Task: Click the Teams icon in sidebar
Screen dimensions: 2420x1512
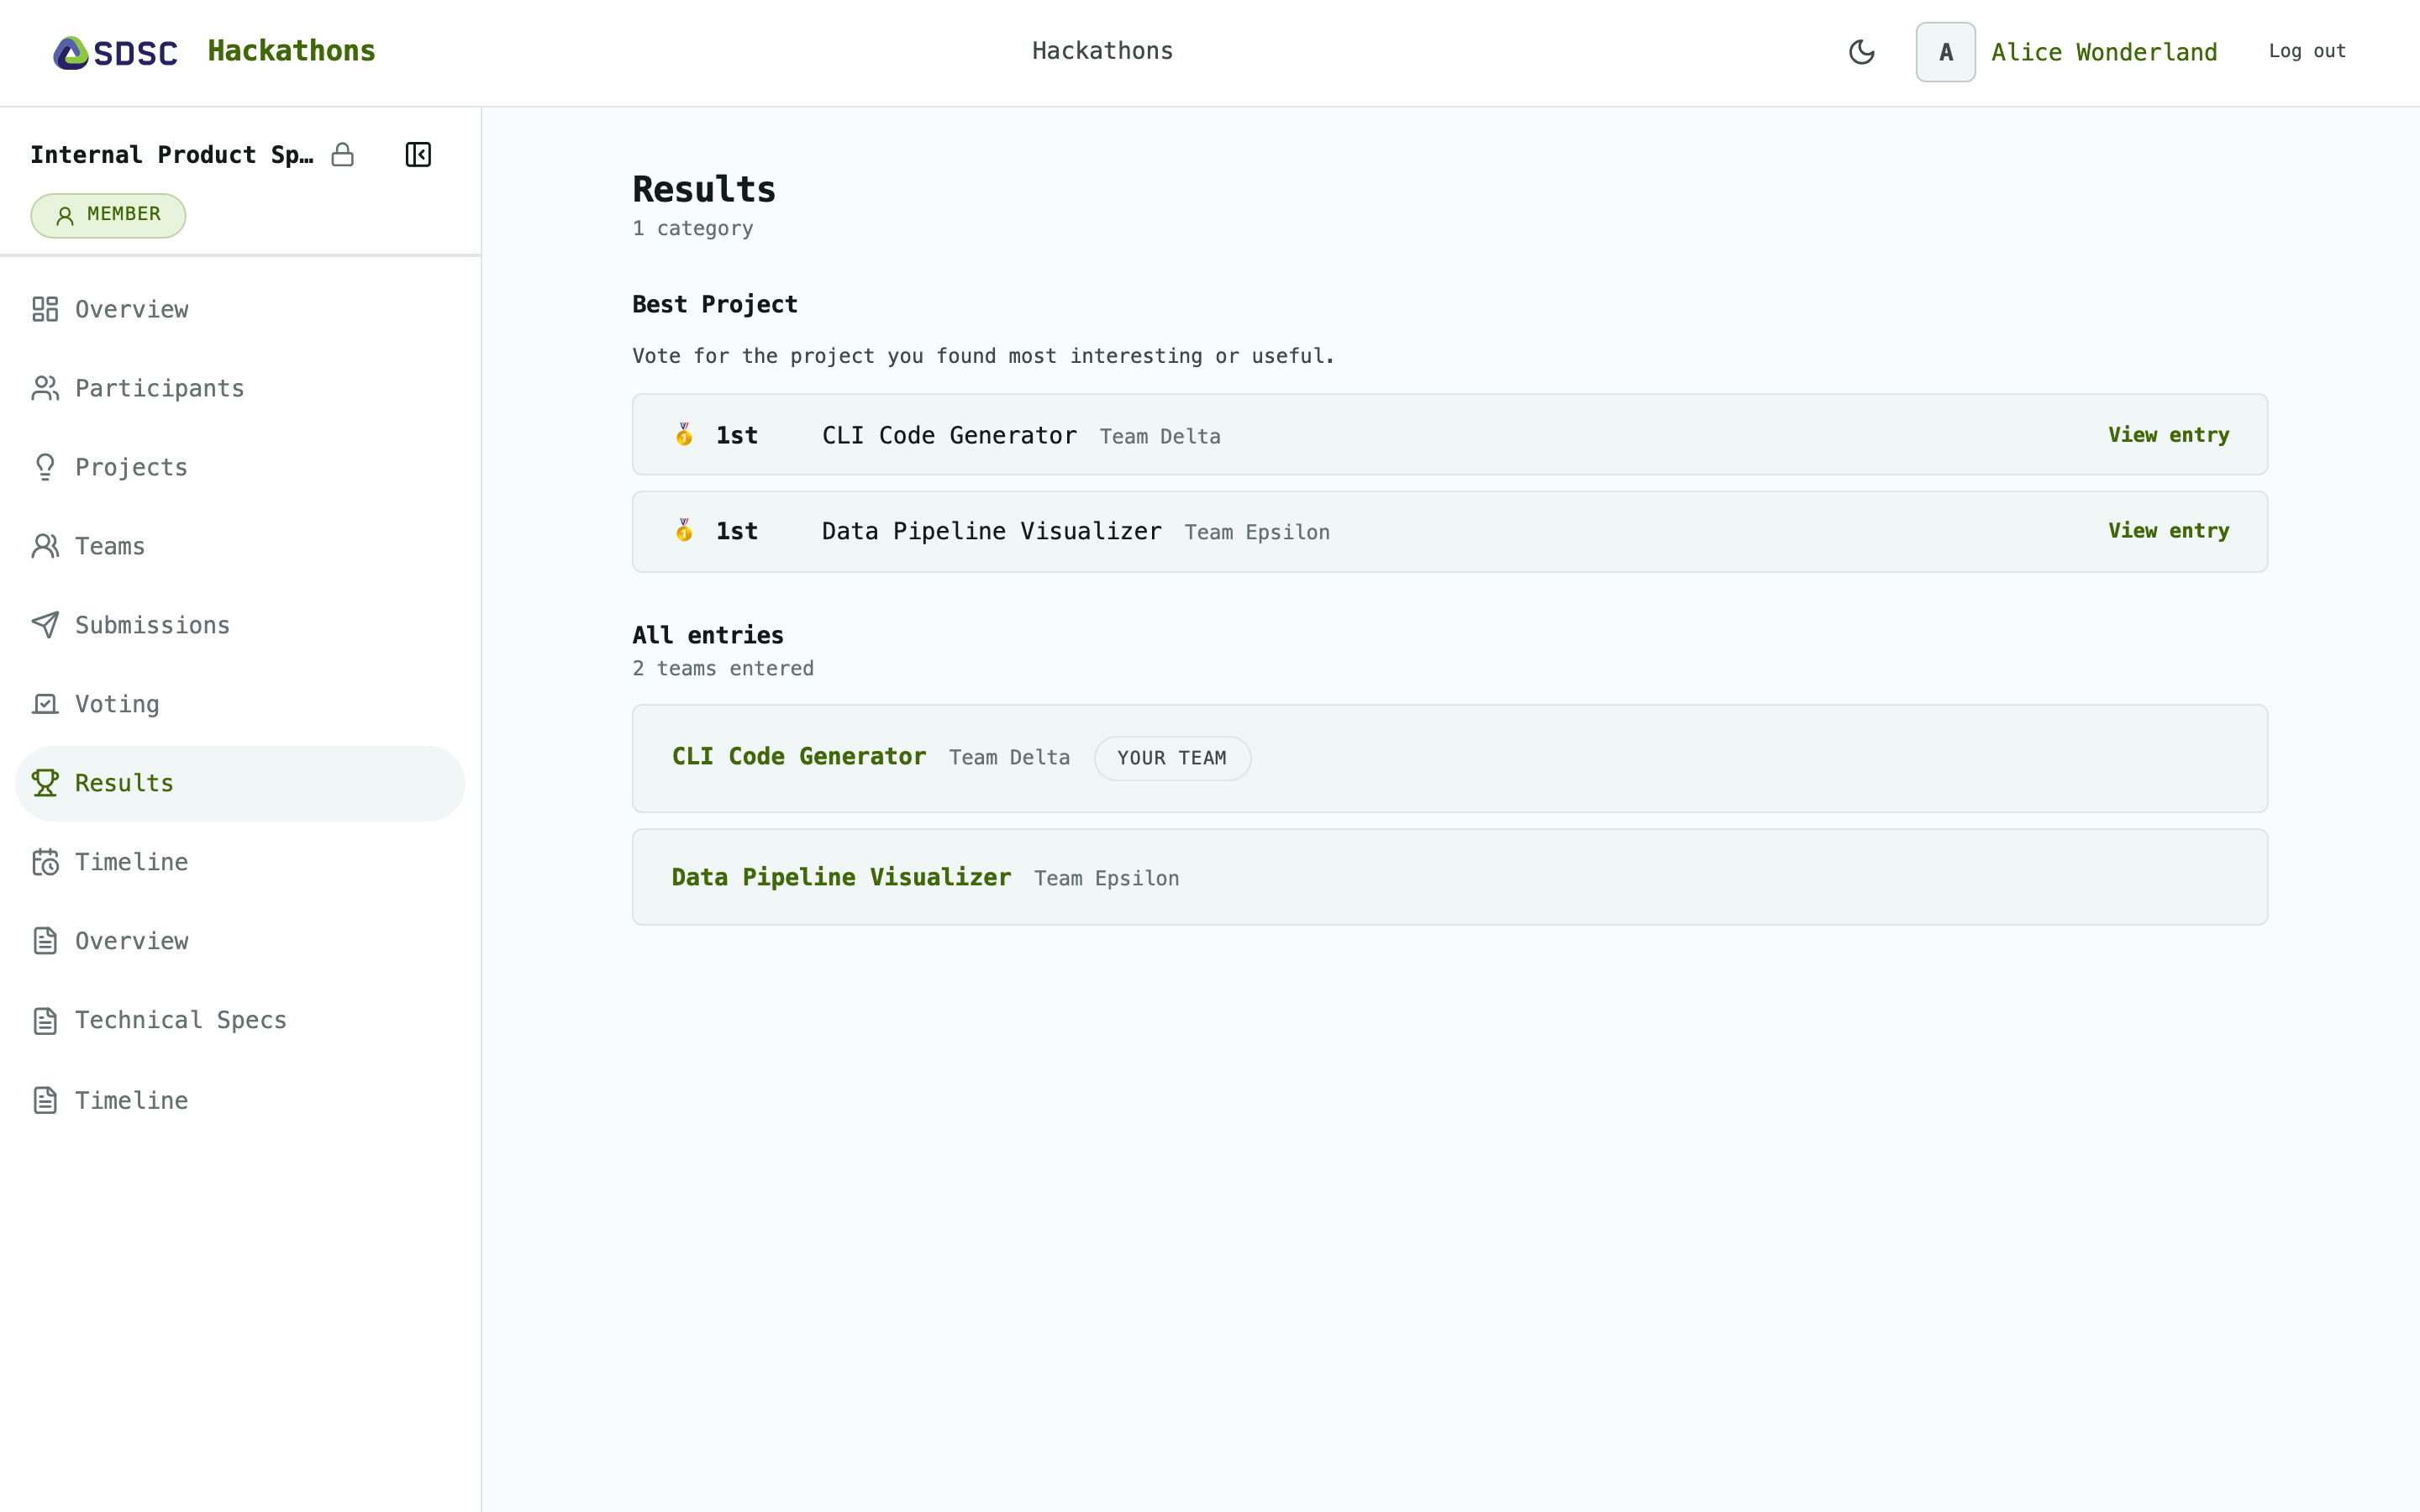Action: 45,546
